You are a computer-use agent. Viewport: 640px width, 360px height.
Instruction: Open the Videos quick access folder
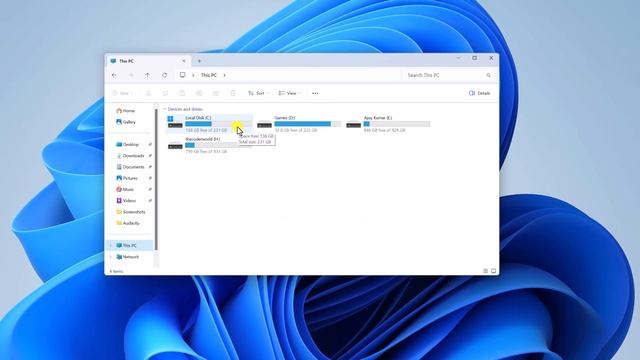(126, 200)
